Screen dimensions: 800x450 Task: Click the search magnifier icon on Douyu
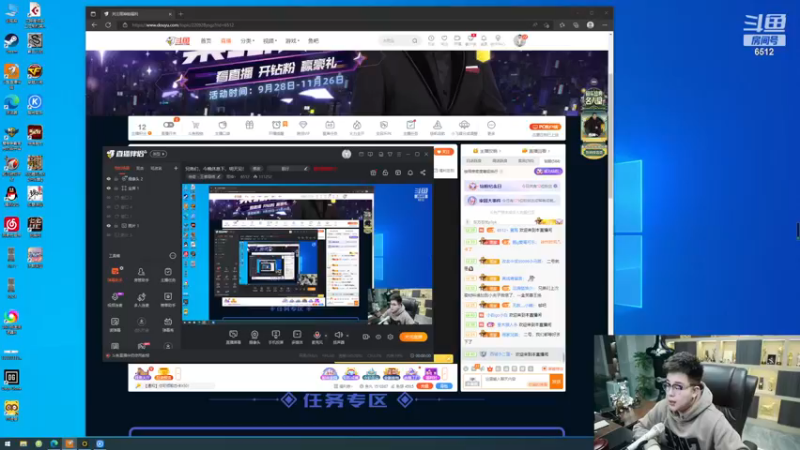pos(415,41)
